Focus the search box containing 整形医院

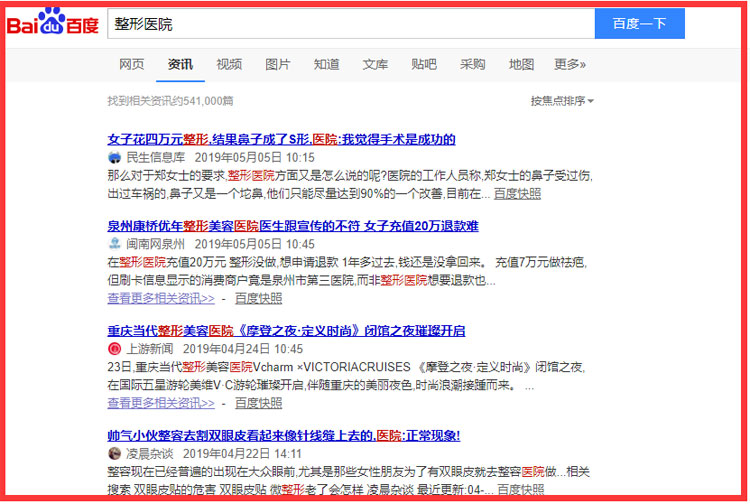coord(351,23)
